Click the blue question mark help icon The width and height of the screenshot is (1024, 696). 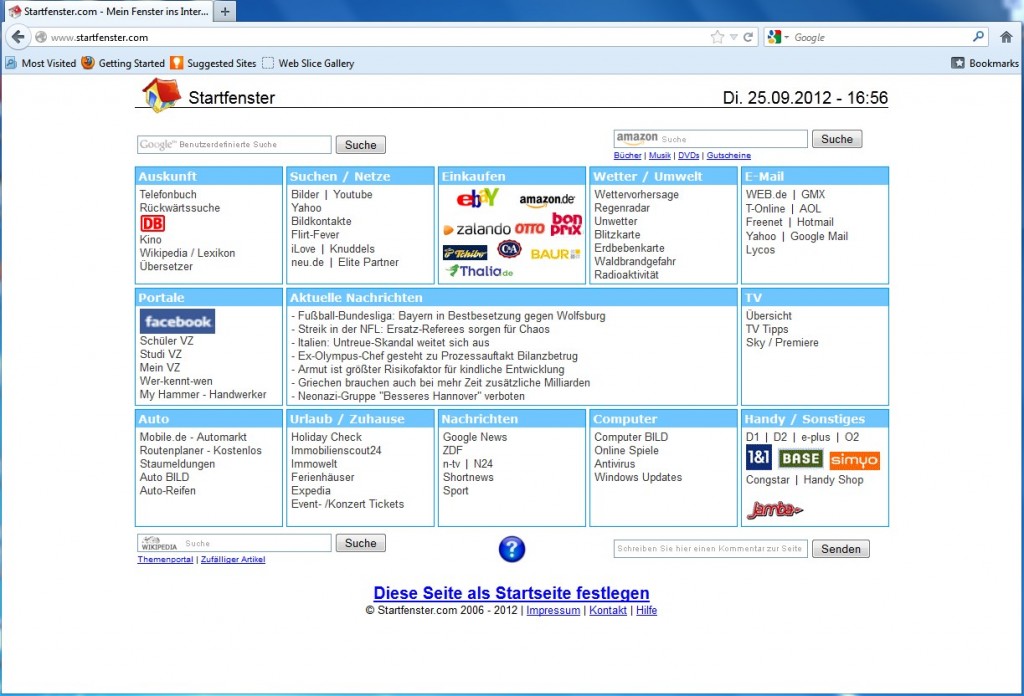512,549
